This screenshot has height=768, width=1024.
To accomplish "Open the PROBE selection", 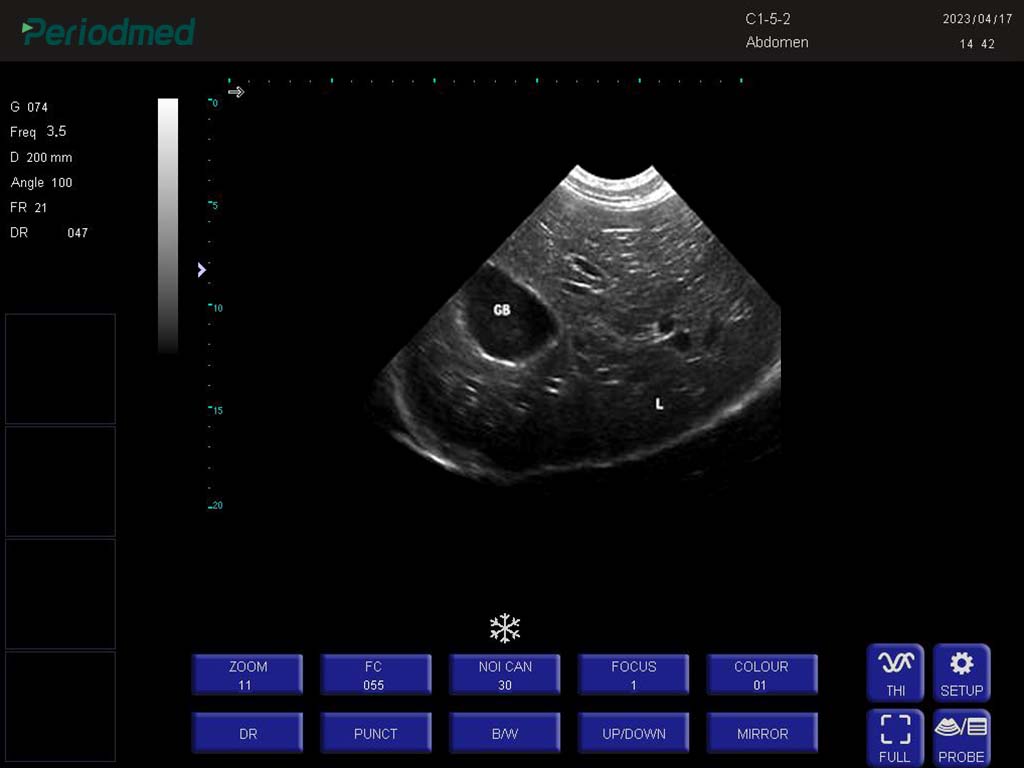I will [x=961, y=738].
